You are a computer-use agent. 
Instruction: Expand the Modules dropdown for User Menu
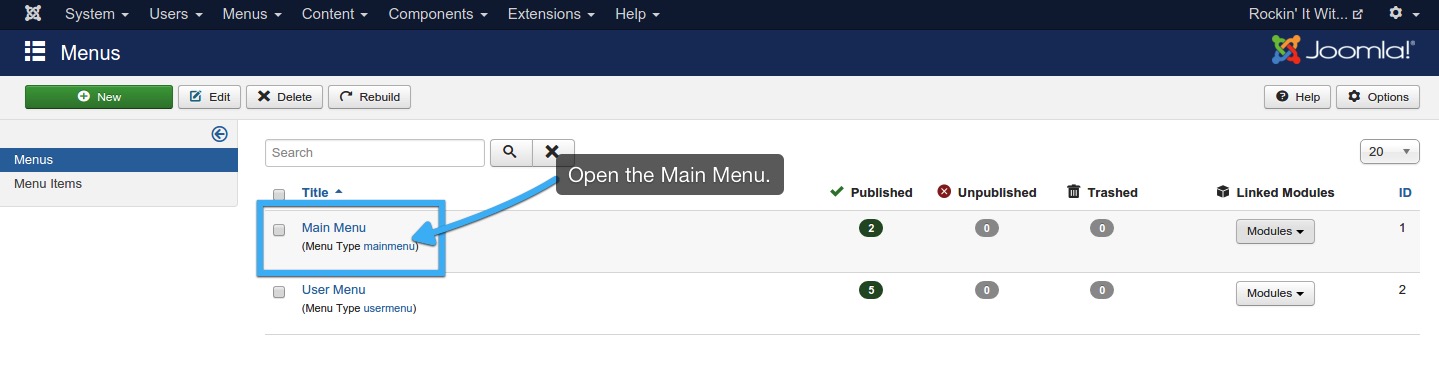click(1275, 293)
